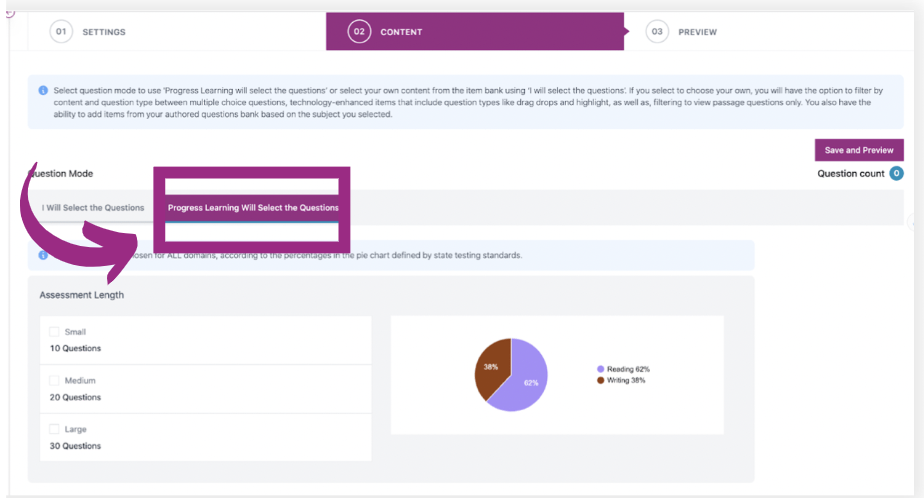
Task: Click the info icon beside the domains notice
Action: point(43,256)
